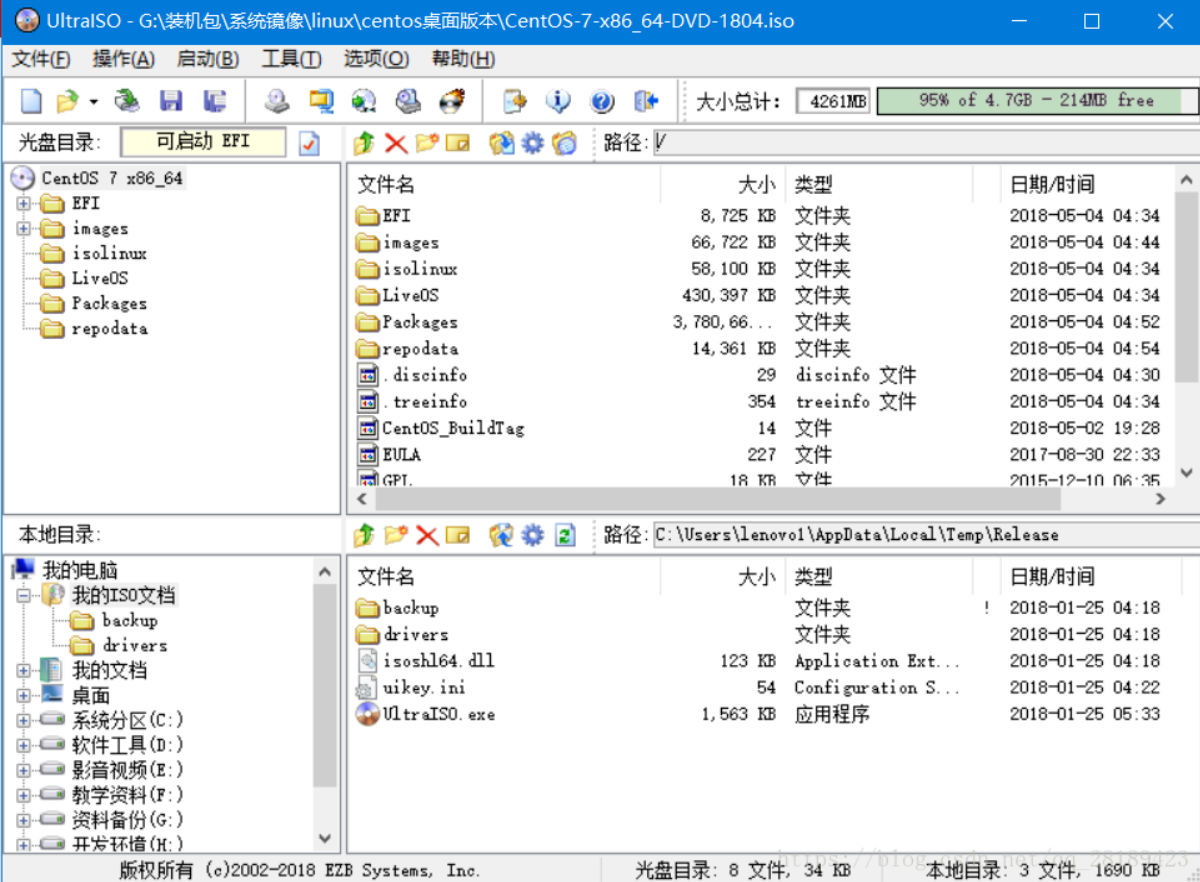Screen dimensions: 1200x882
Task: Click the Open file folder icon
Action: click(67, 101)
